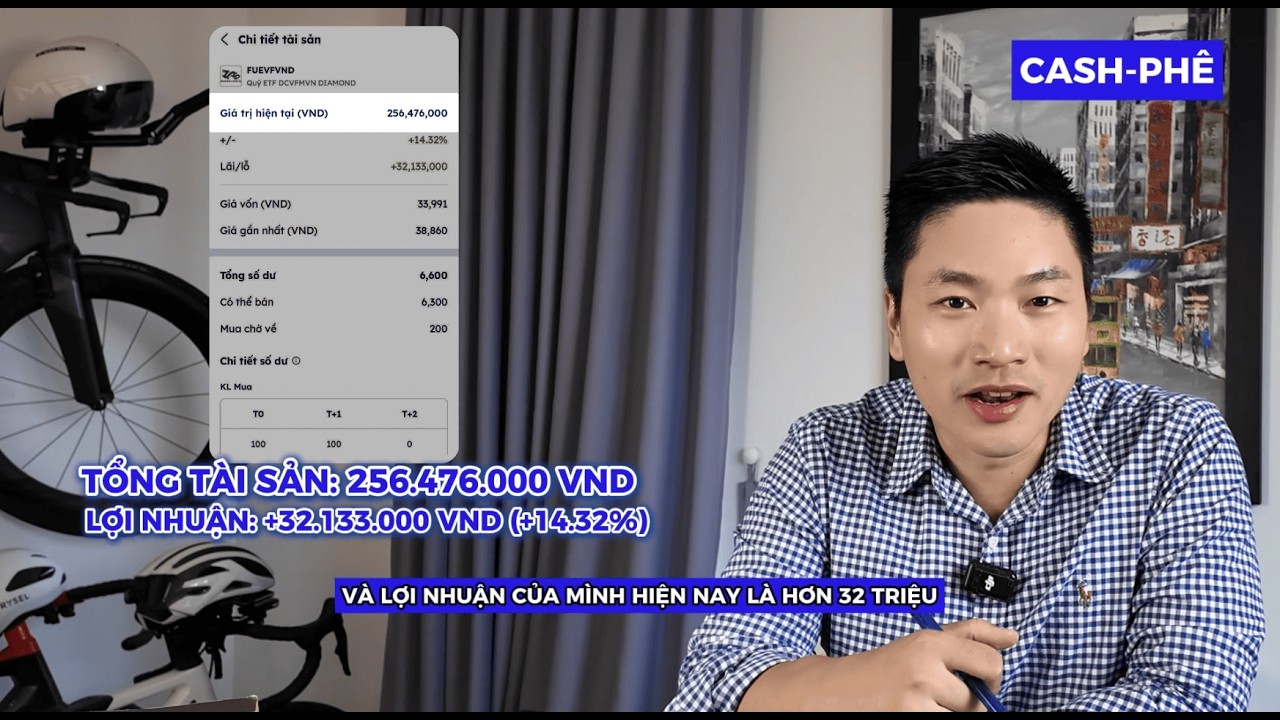Click the 0 value under T+2
This screenshot has width=1280, height=720.
410,444
